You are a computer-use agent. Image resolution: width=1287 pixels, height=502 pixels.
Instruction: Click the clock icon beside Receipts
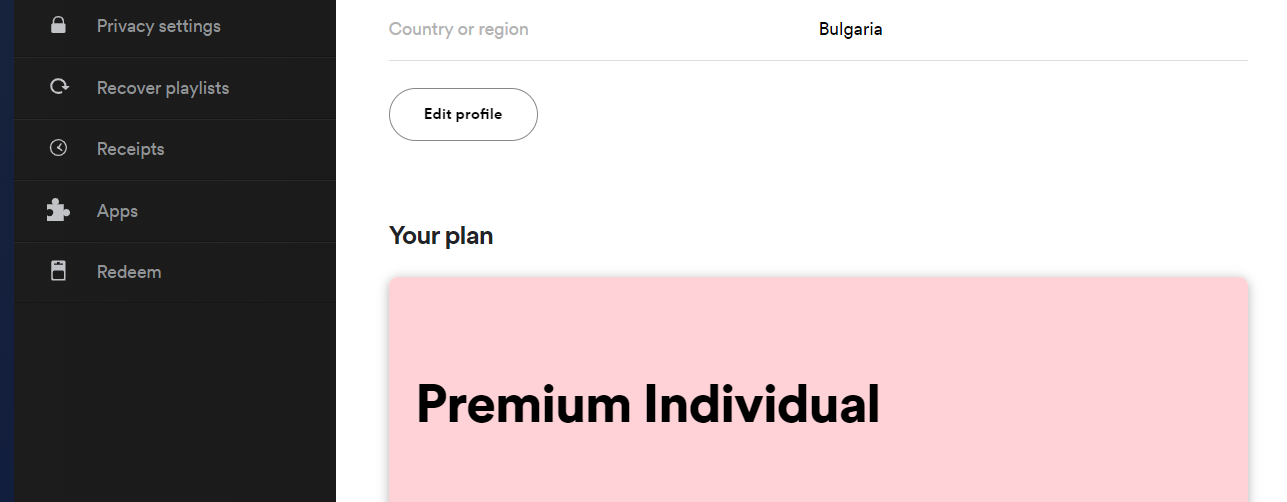[x=59, y=148]
